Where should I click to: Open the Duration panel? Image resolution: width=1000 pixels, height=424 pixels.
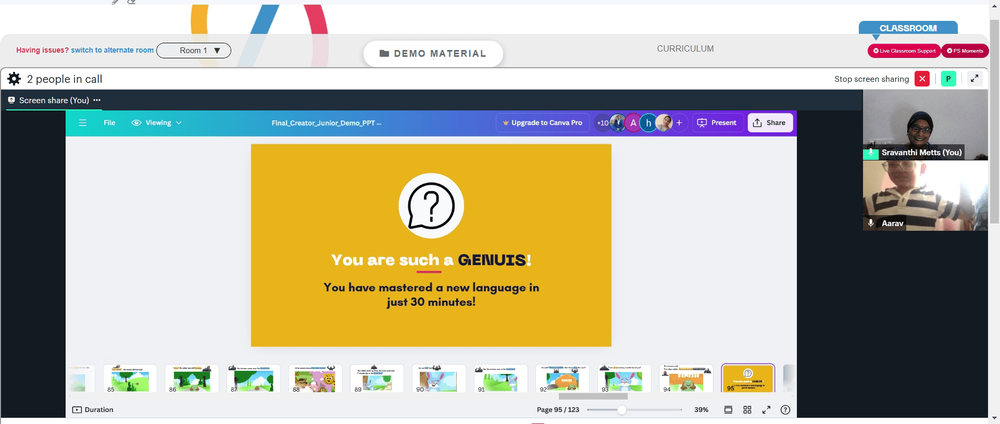point(93,410)
